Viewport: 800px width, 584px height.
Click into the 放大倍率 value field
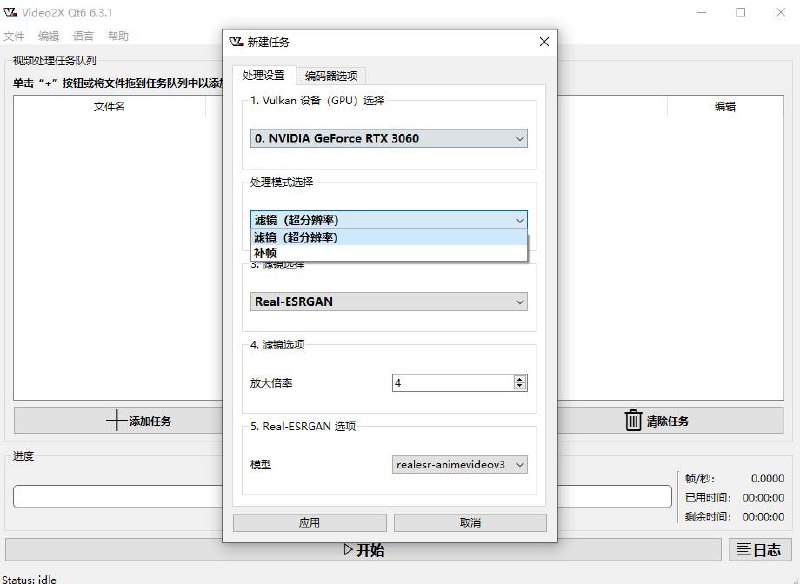point(452,383)
